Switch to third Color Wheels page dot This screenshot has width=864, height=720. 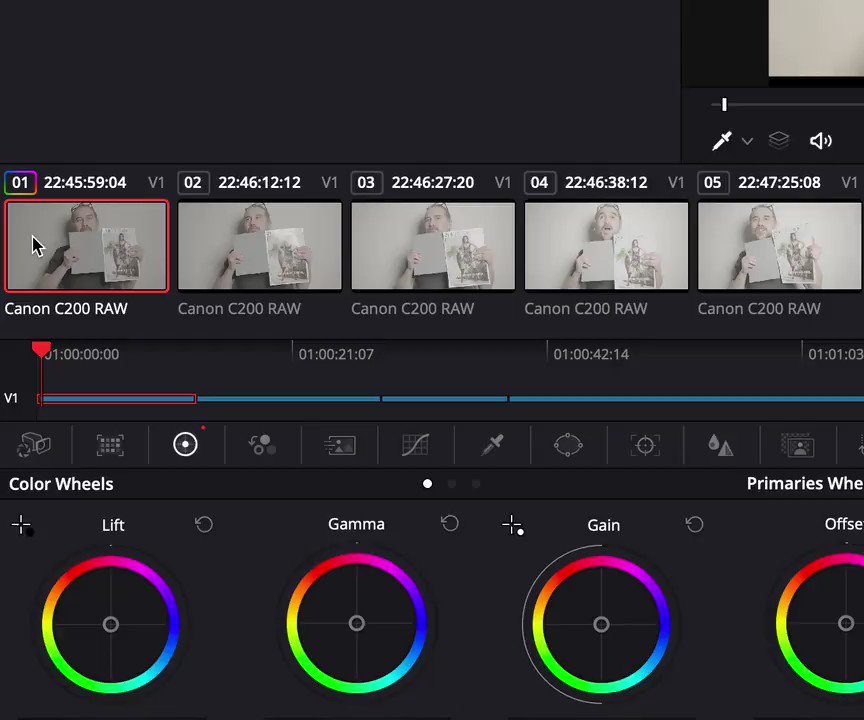point(476,484)
